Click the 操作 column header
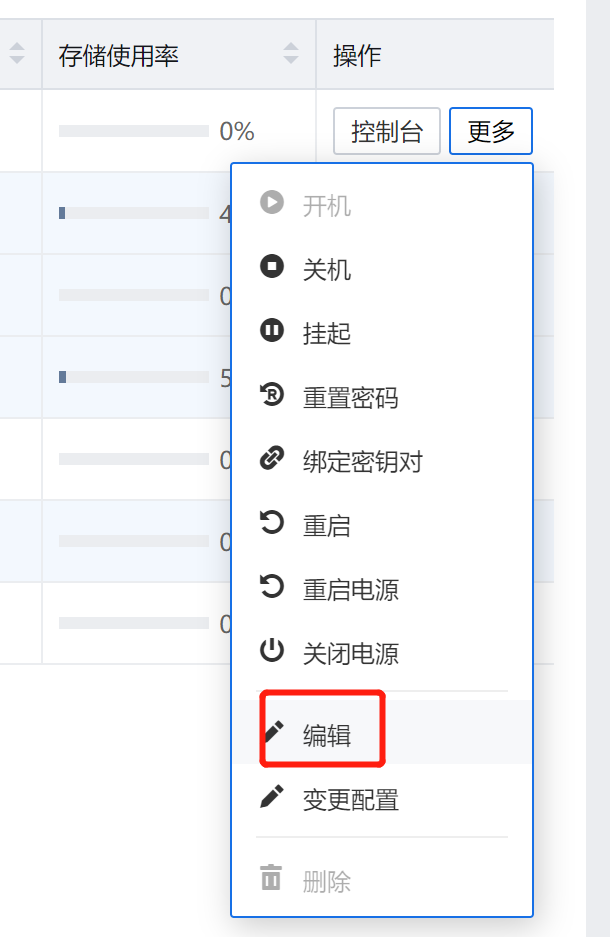Viewport: 610px width, 938px height. (357, 55)
